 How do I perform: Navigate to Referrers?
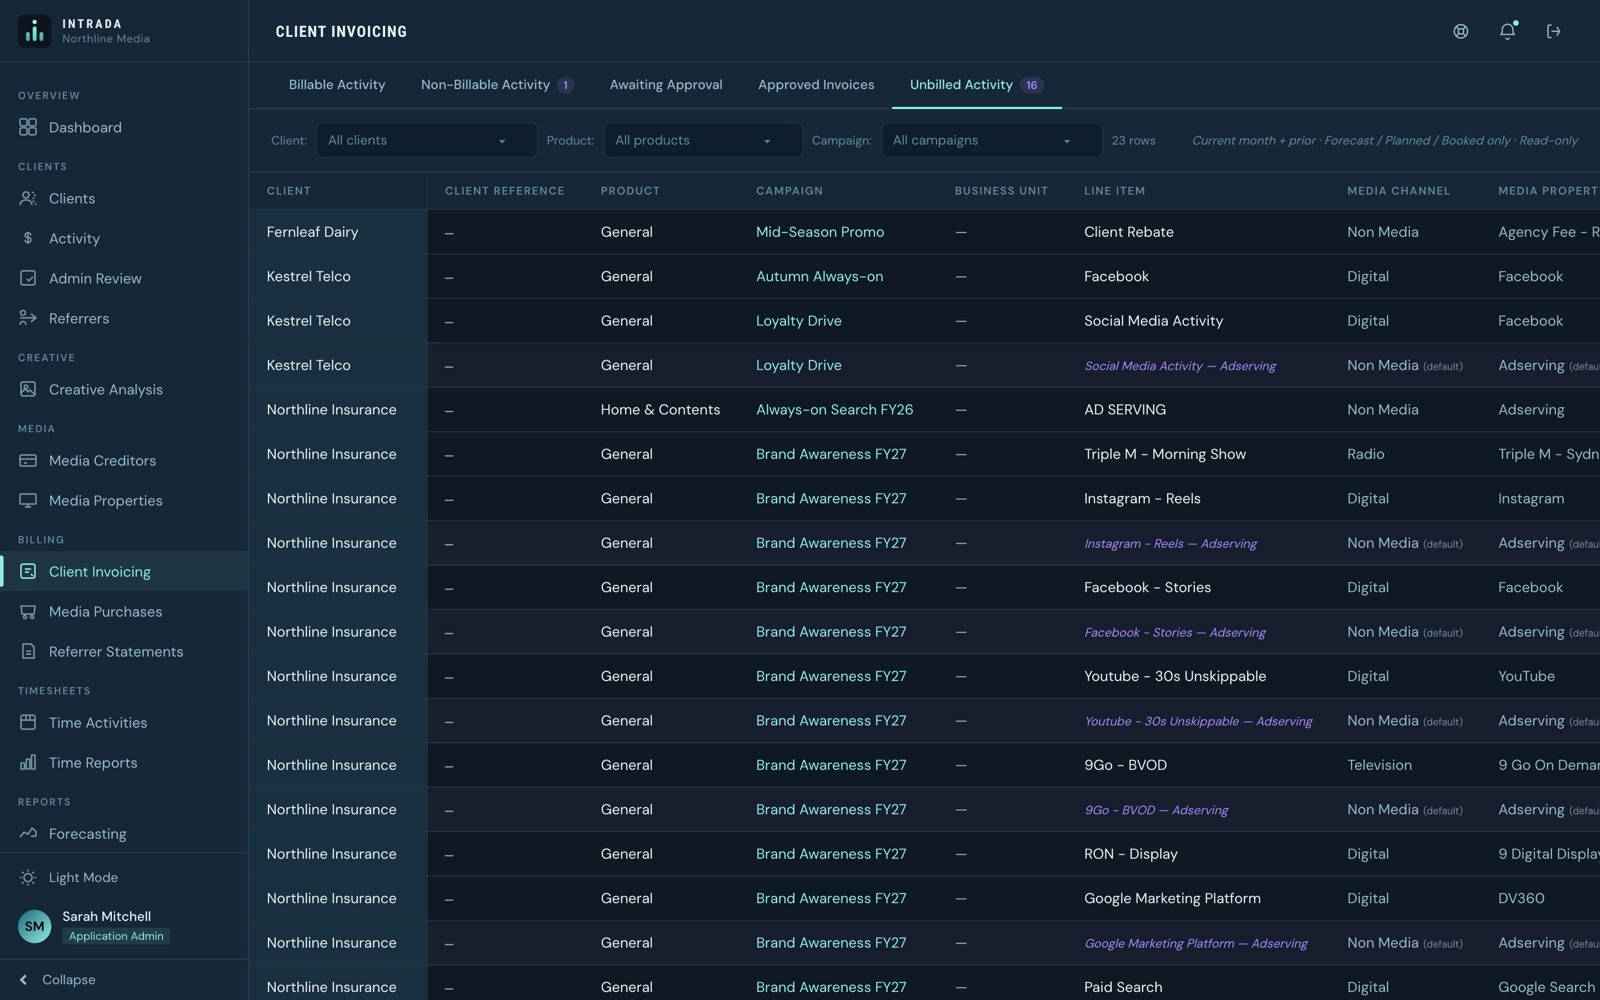click(x=124, y=318)
